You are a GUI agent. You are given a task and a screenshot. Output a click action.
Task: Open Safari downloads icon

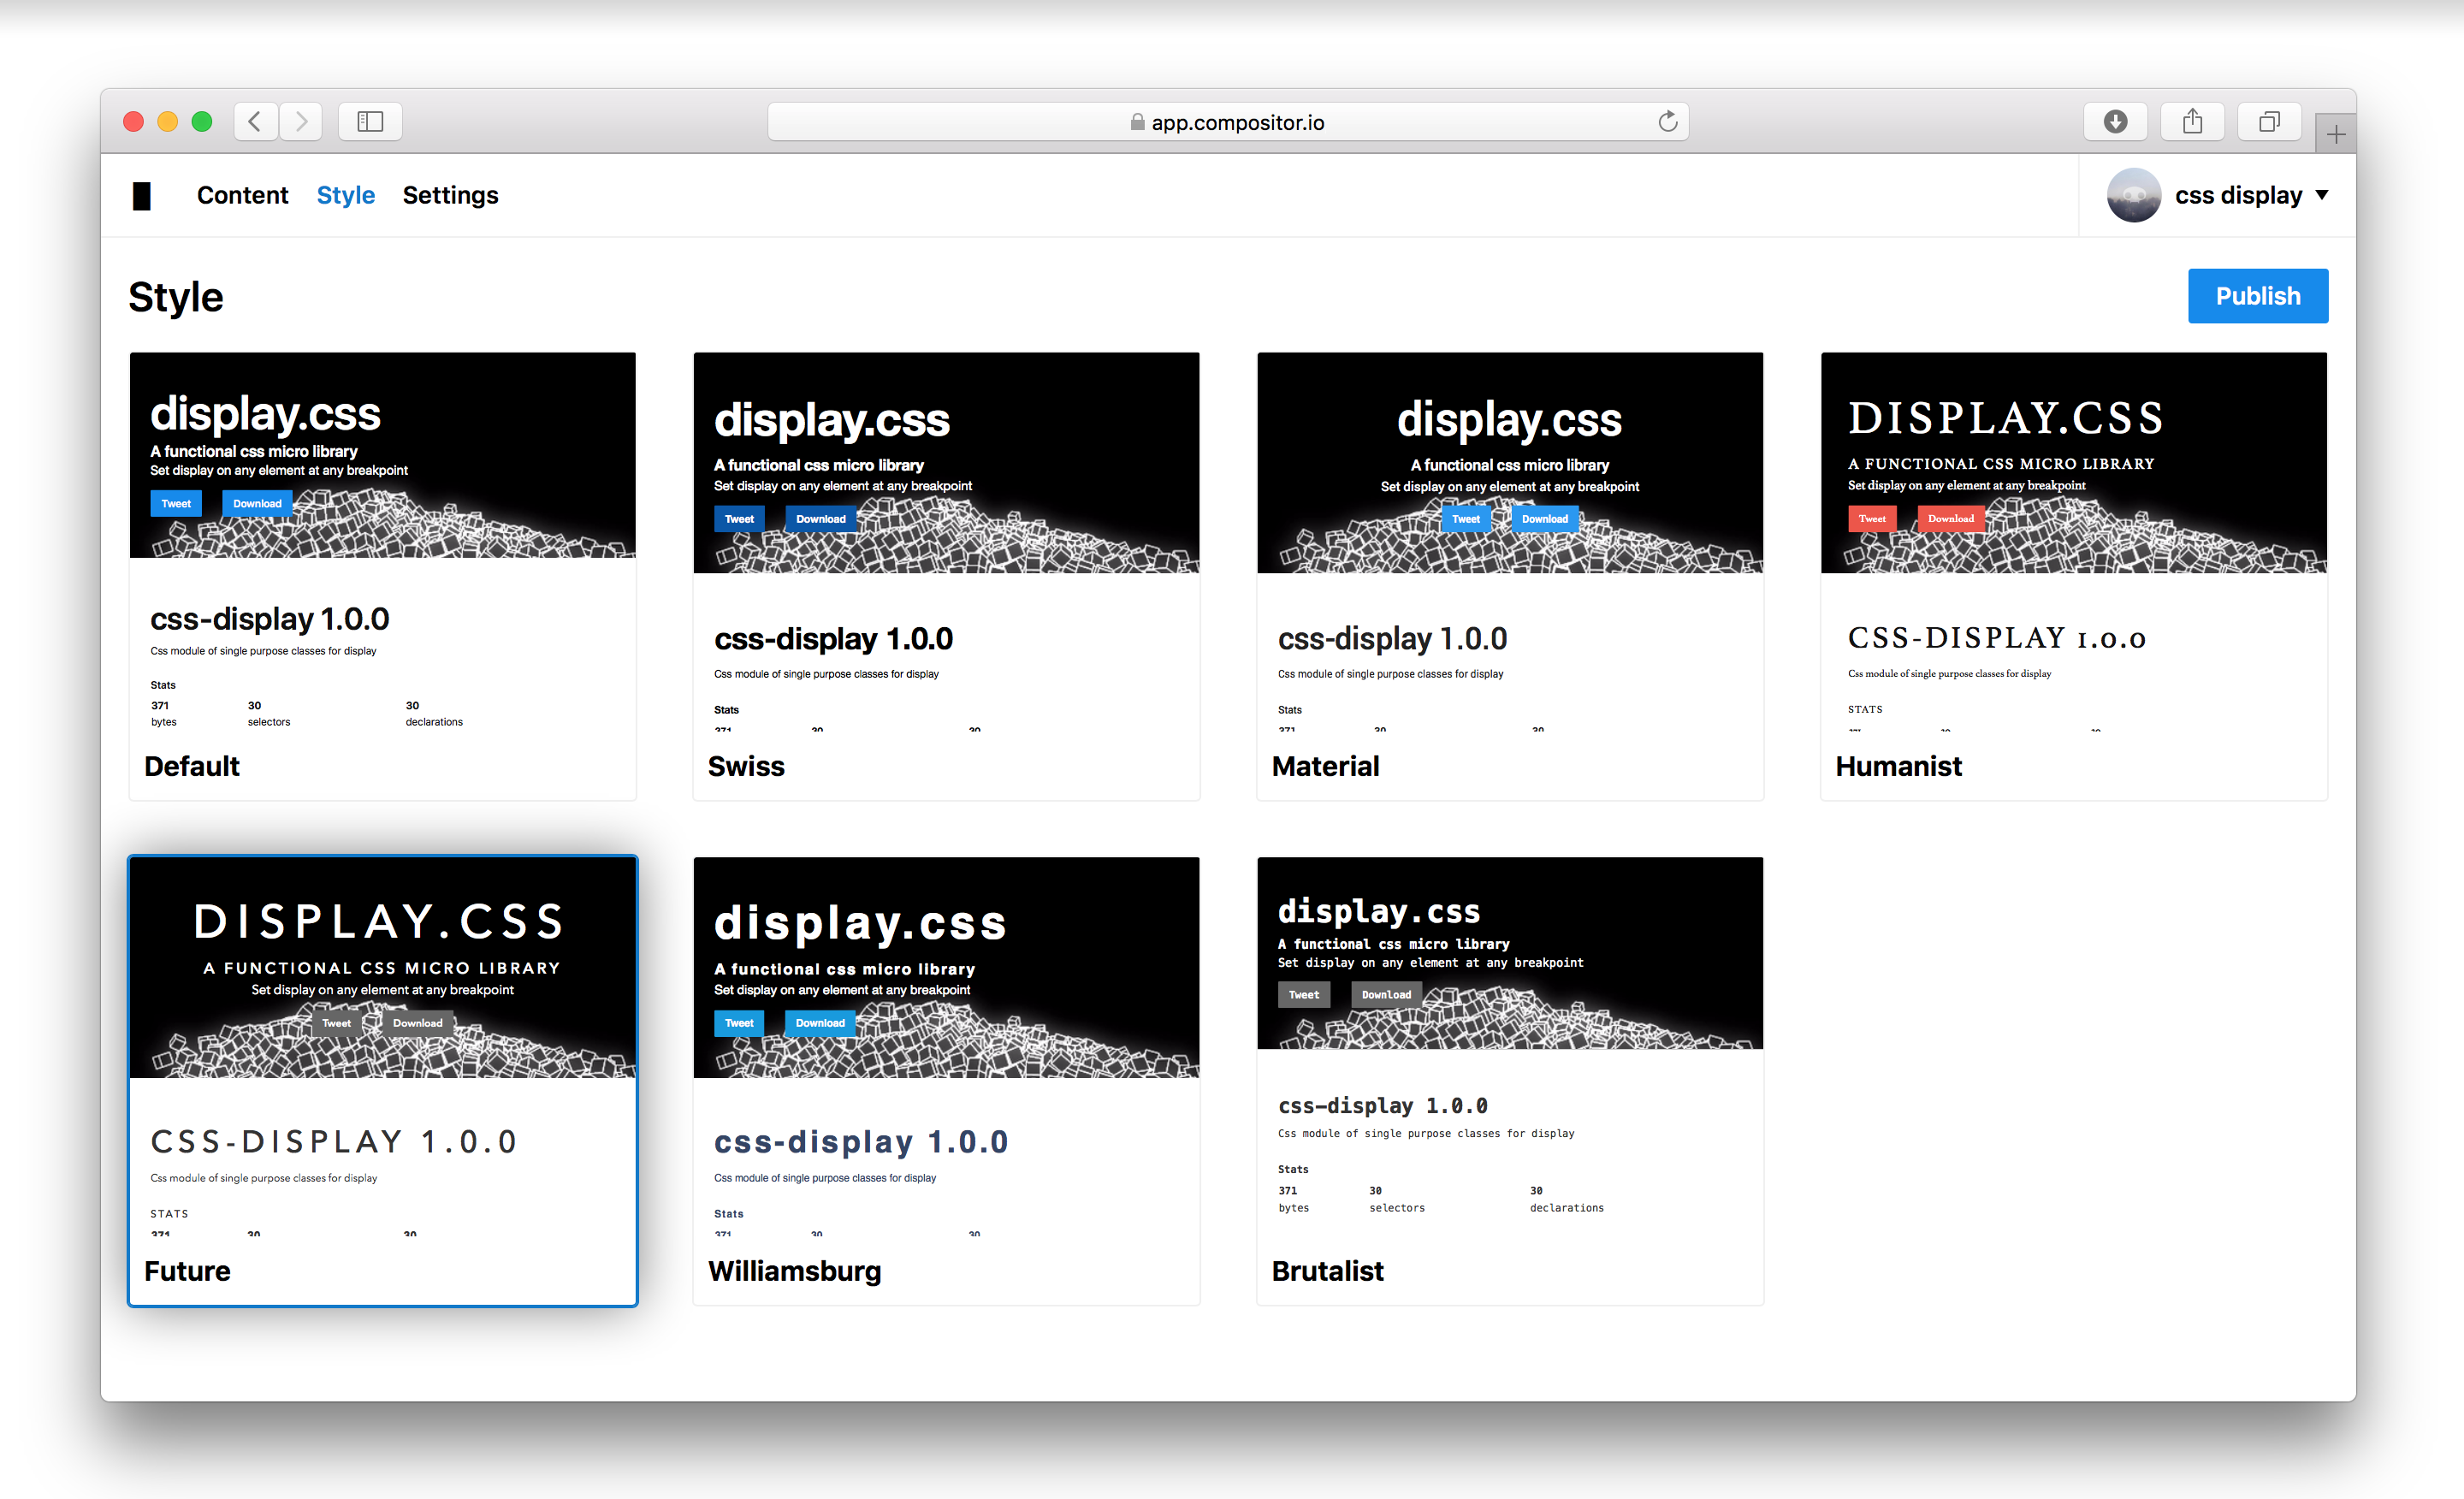coord(2115,122)
